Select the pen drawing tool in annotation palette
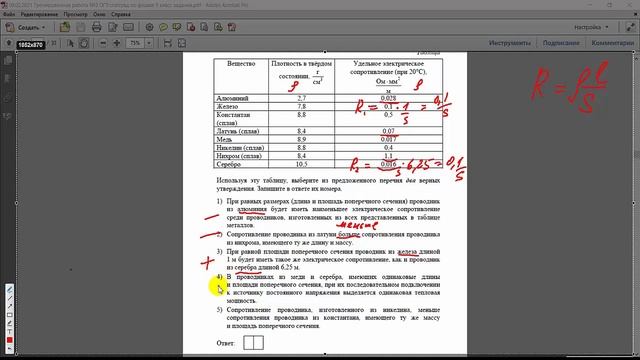This screenshot has height=360, width=640. click(x=10, y=289)
